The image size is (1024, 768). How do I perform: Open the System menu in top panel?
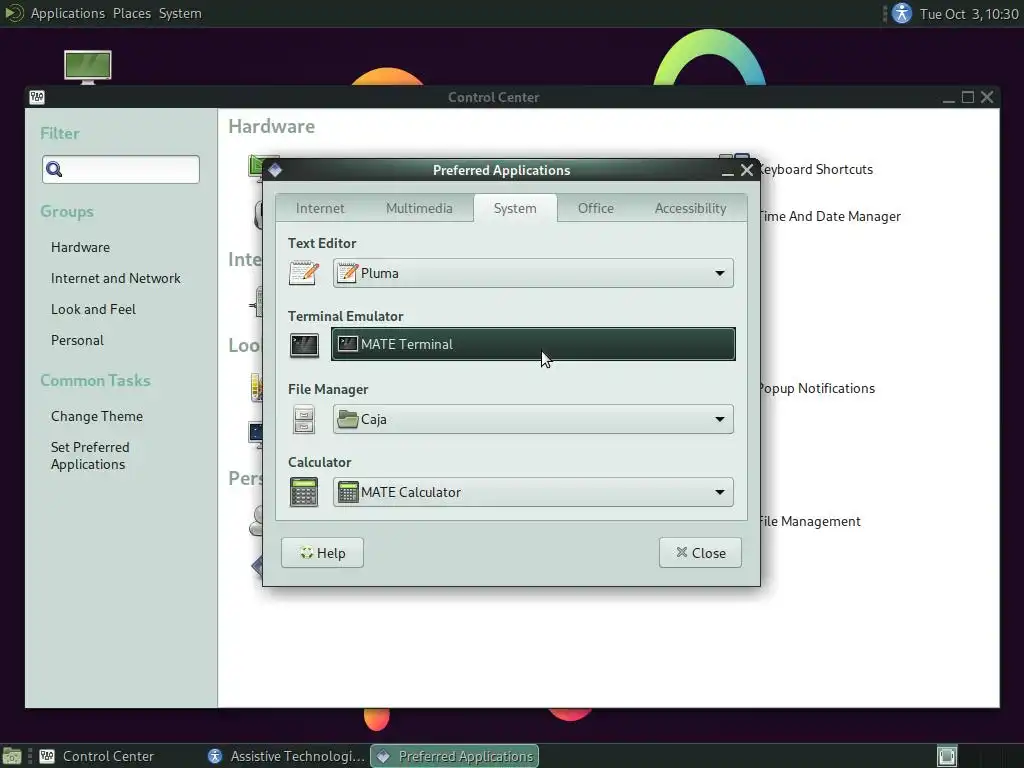180,13
